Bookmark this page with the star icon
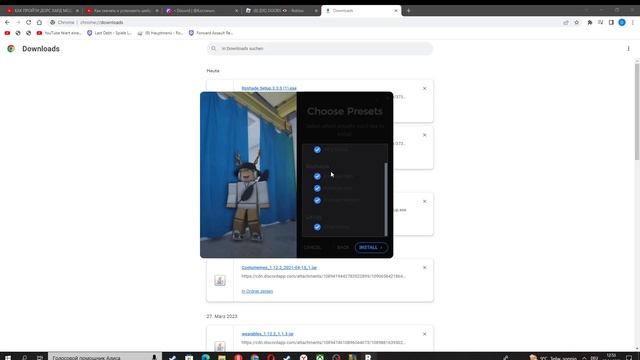The height and width of the screenshot is (360, 640). 577,22
